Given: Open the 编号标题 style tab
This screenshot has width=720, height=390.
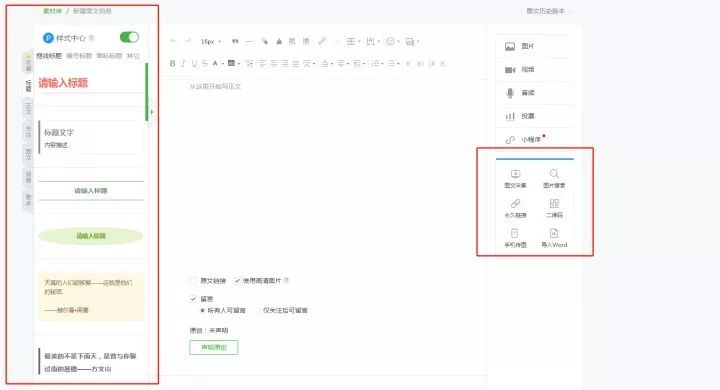Looking at the screenshot, I should click(x=79, y=56).
